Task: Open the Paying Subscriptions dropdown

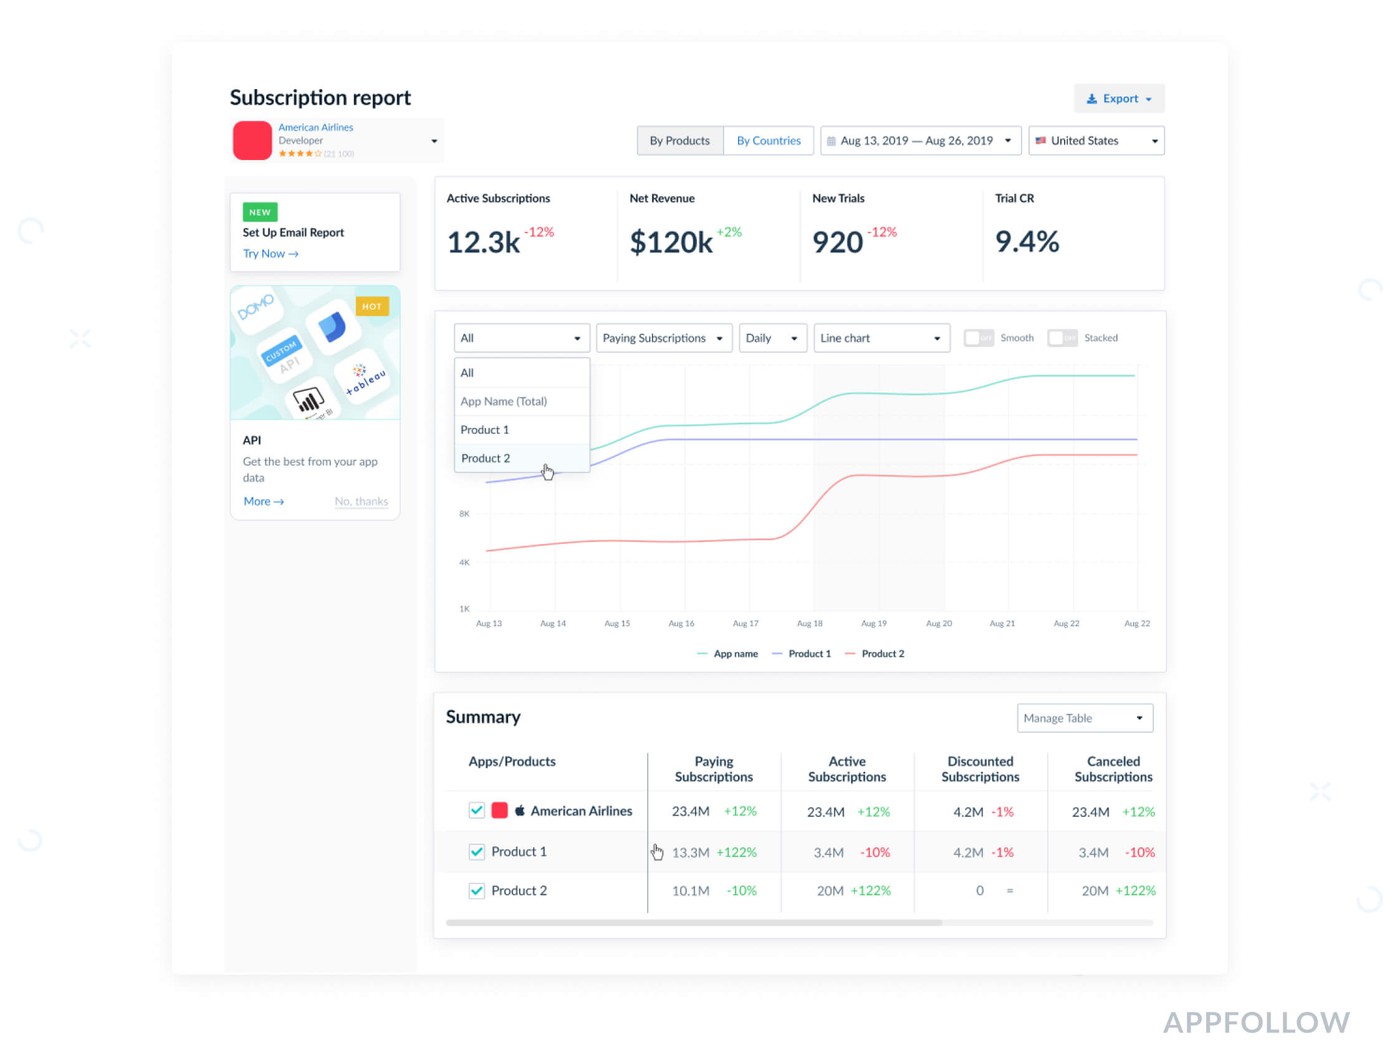Action: 664,338
